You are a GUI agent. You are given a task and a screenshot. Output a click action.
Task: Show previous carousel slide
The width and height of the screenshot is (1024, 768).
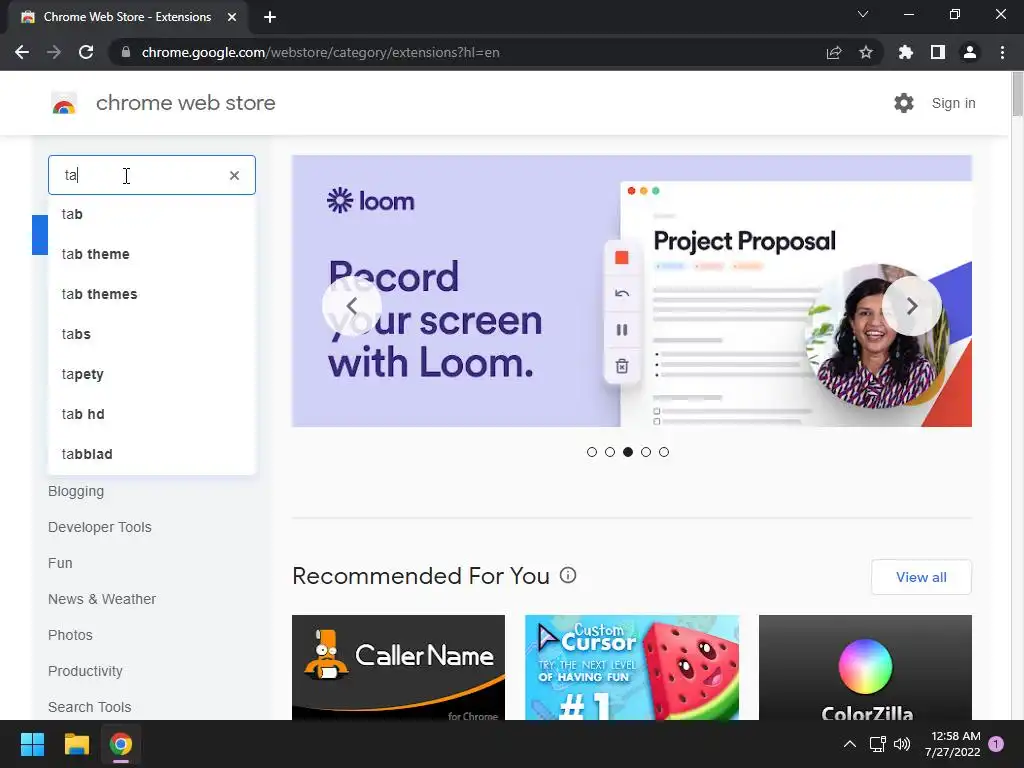tap(351, 306)
